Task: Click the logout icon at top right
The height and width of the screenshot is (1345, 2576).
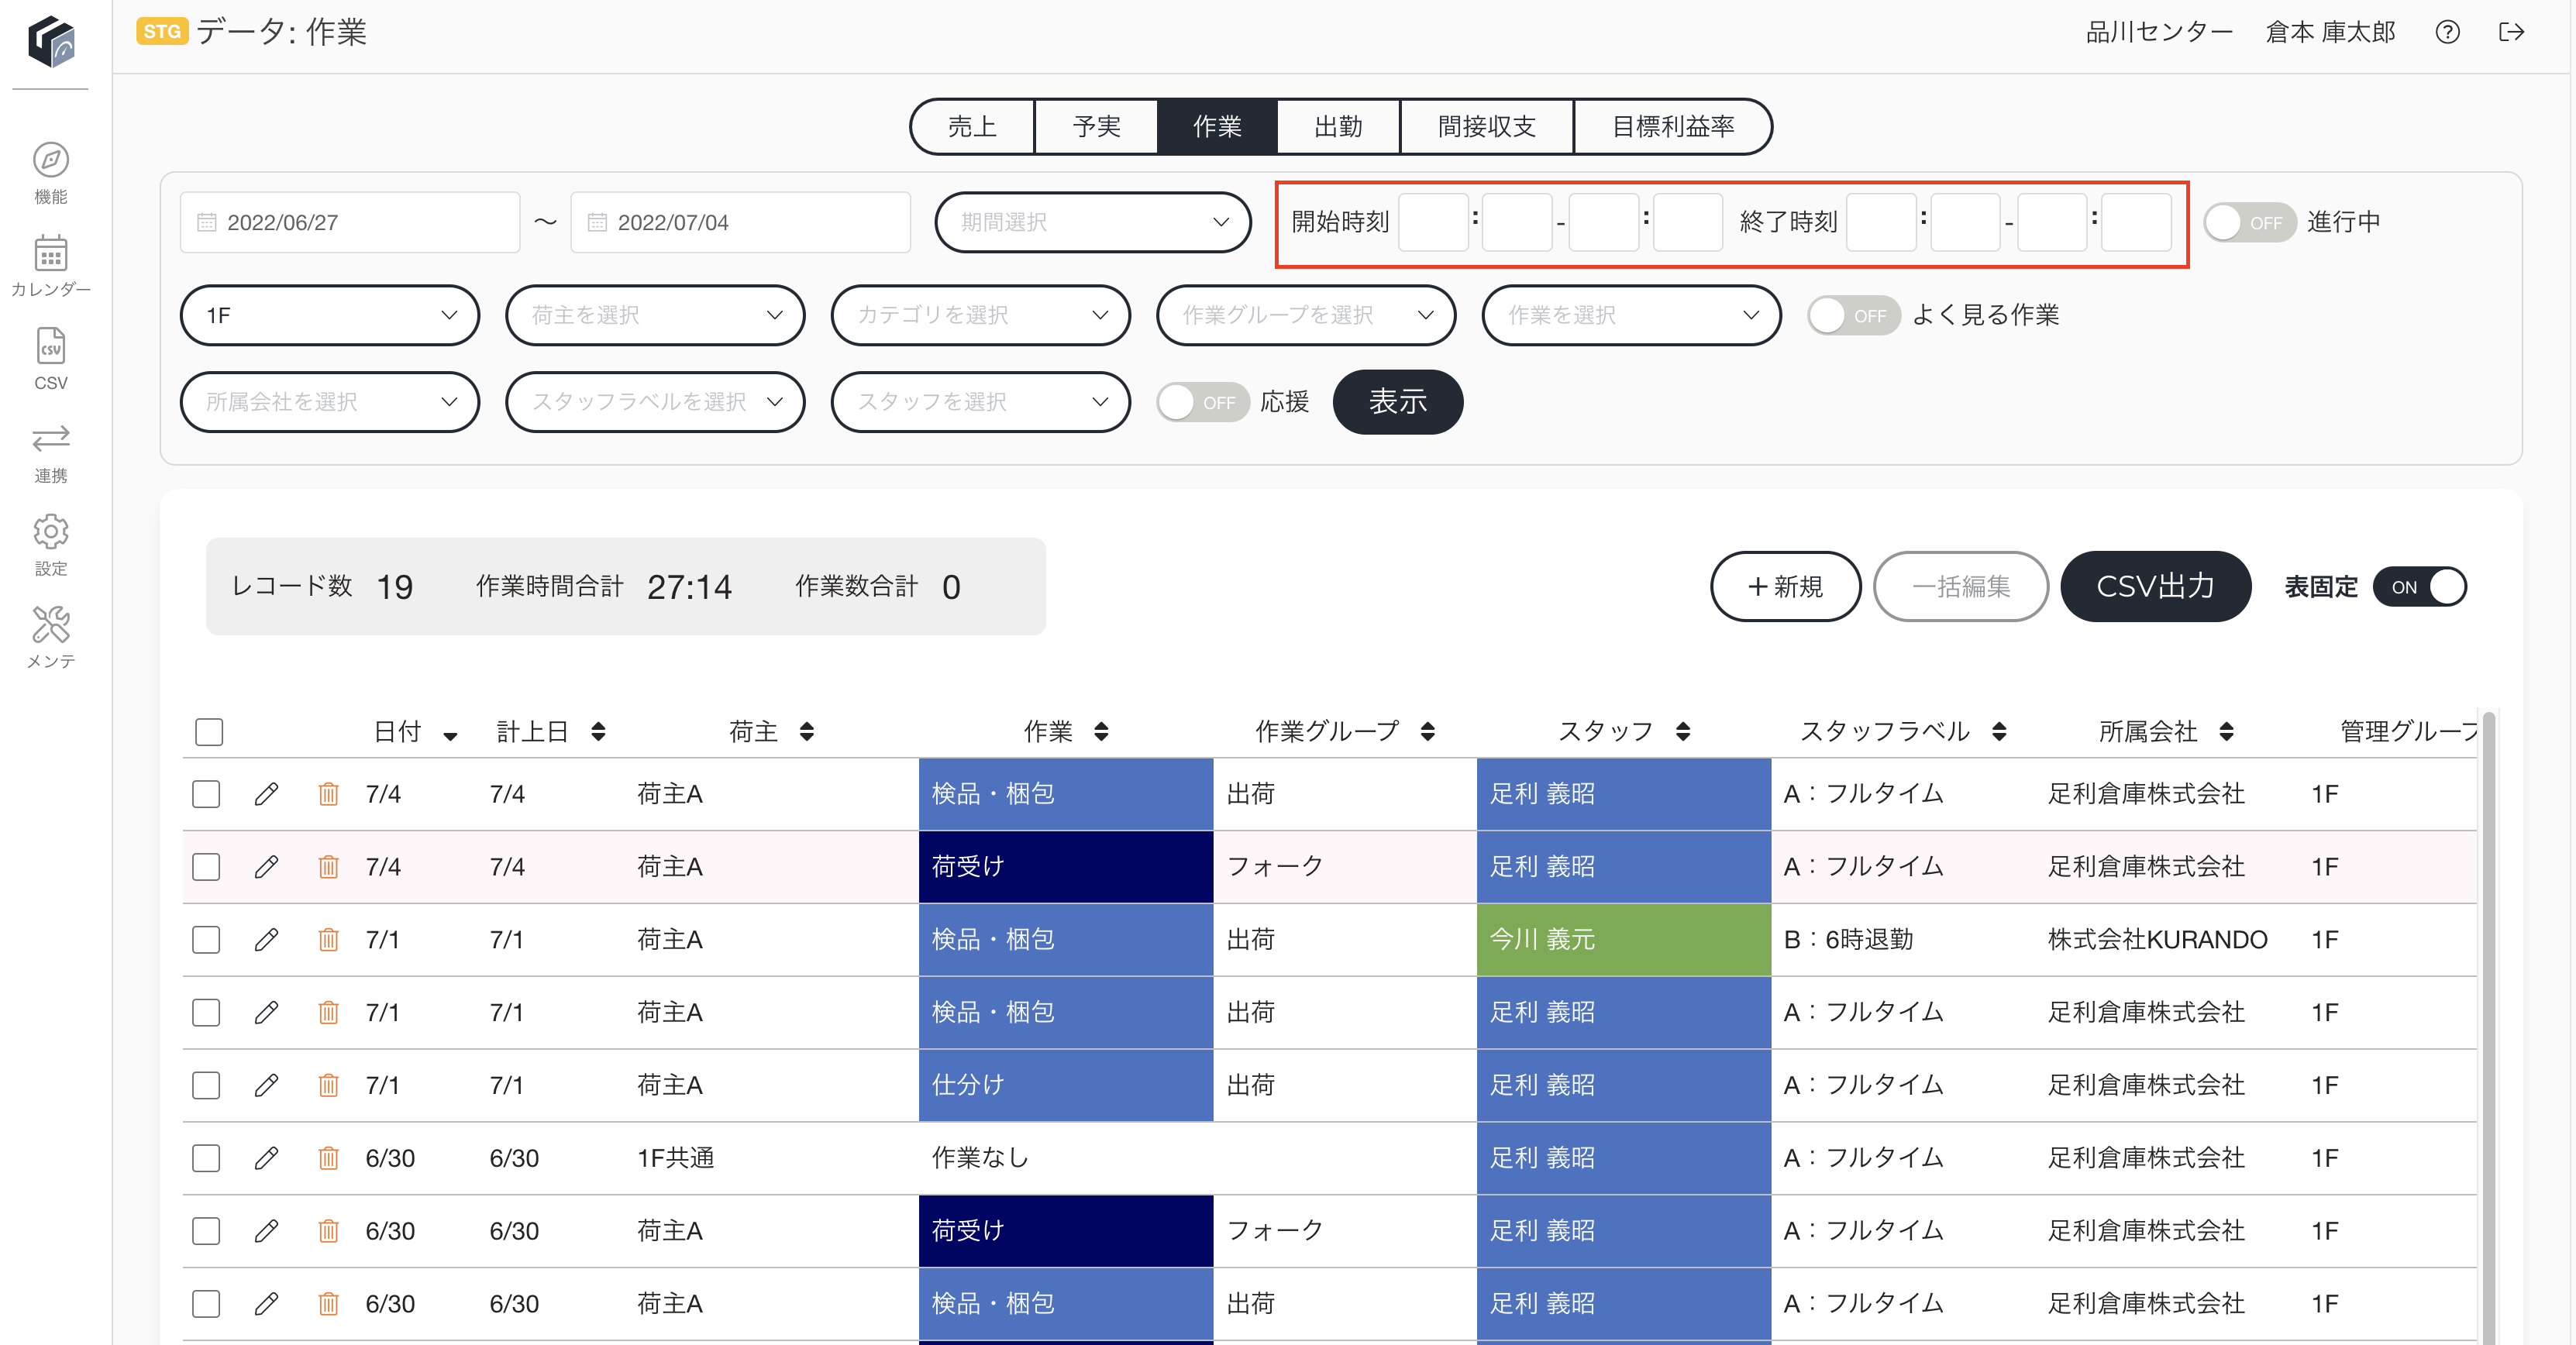Action: click(2511, 32)
